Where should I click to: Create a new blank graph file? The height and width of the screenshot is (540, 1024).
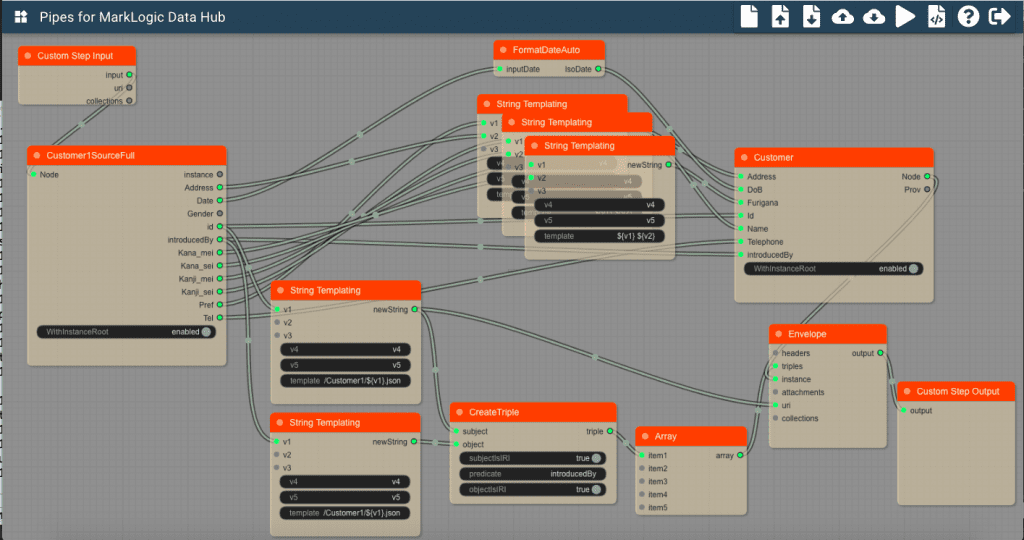[749, 16]
